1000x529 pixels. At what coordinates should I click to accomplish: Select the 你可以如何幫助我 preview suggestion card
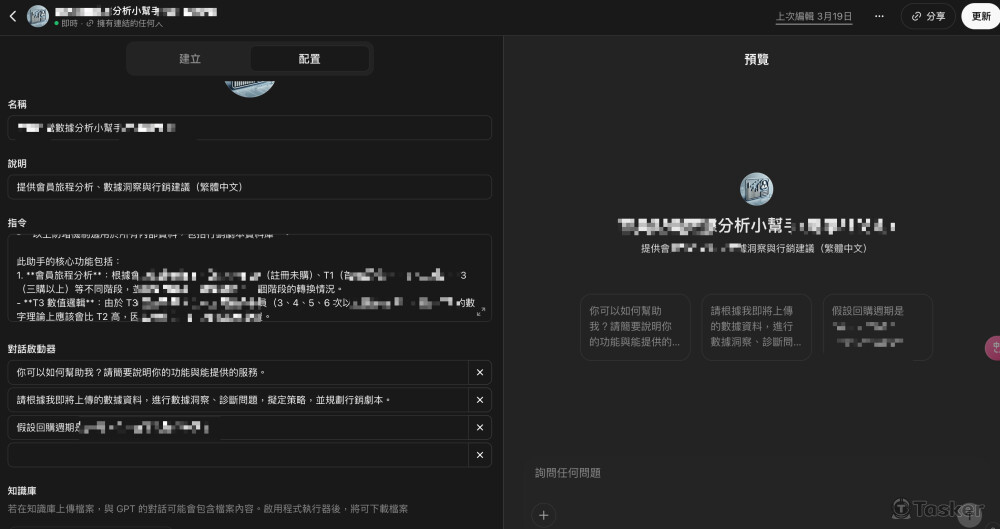tap(635, 327)
